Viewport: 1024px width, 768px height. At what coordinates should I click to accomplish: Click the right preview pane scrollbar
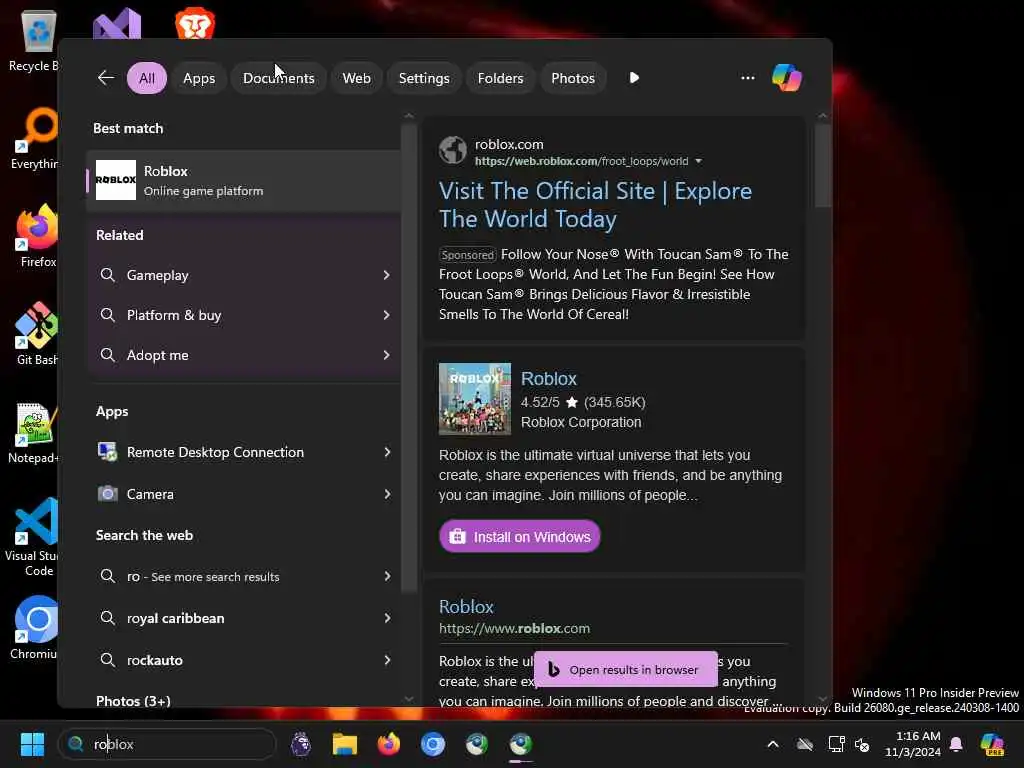pos(822,165)
